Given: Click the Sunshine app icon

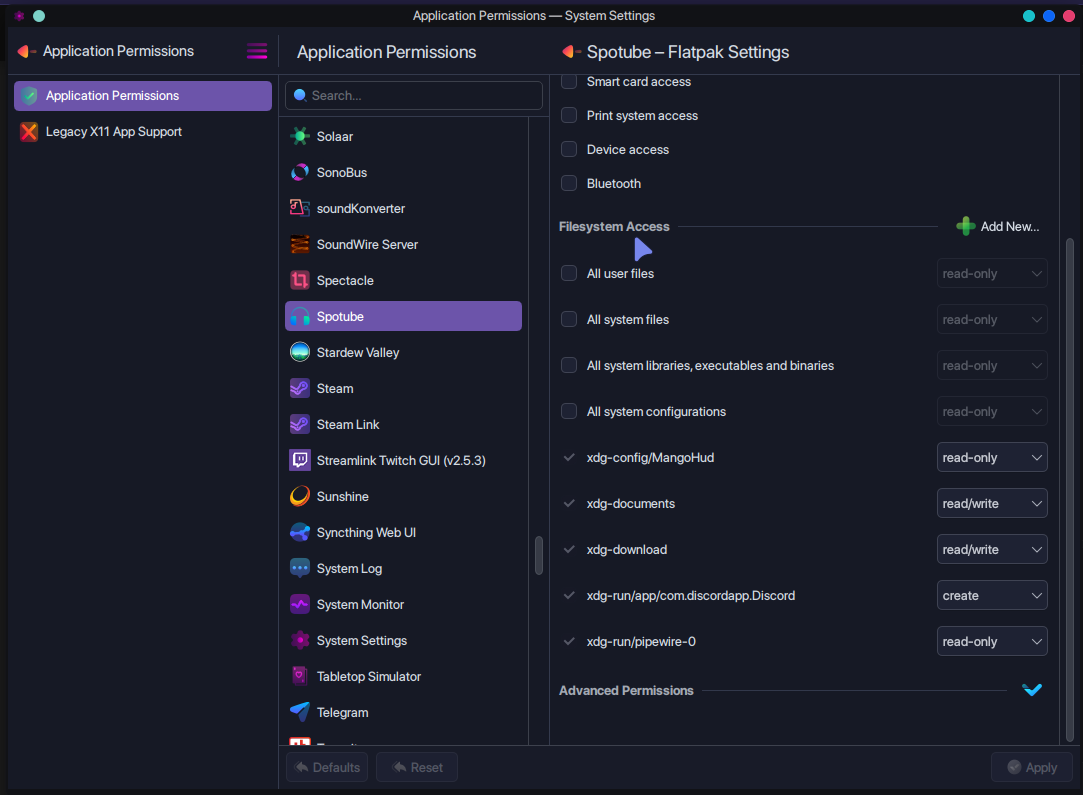Looking at the screenshot, I should [x=300, y=496].
